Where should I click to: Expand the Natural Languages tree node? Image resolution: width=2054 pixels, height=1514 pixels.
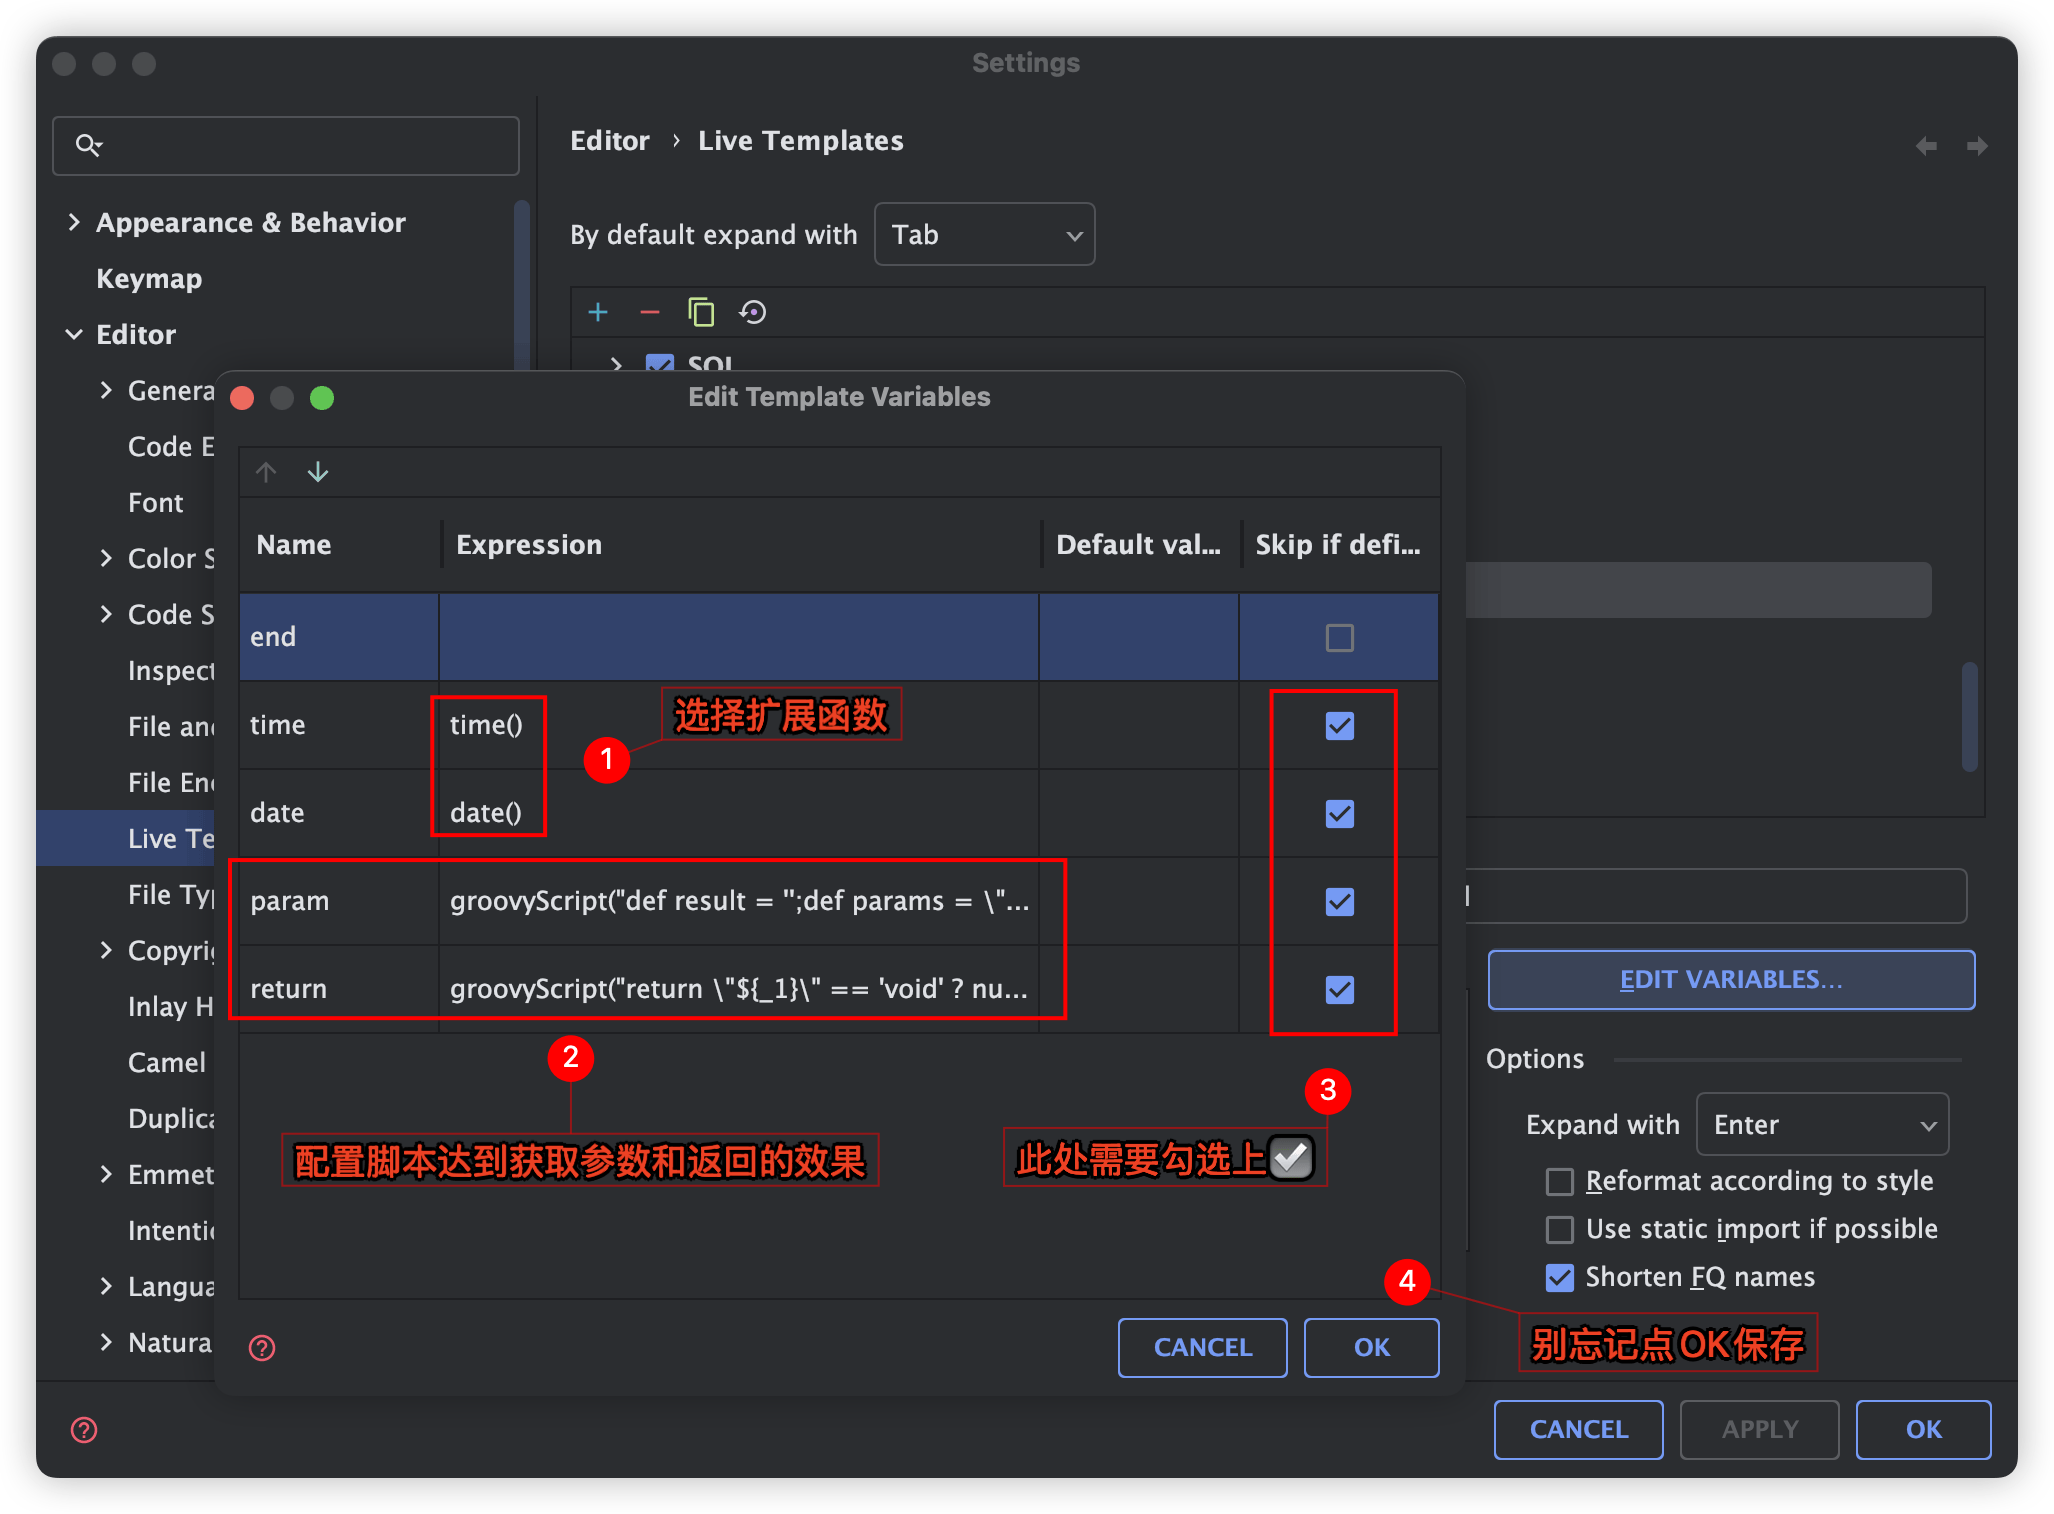click(106, 1342)
